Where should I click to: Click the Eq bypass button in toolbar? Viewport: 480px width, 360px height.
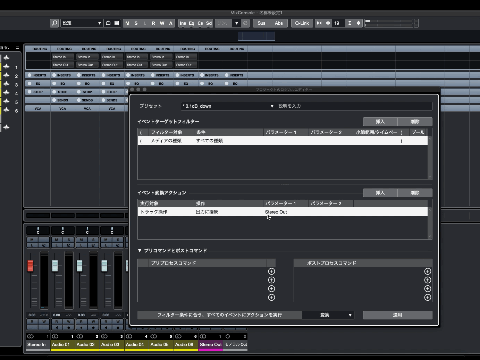(x=191, y=23)
